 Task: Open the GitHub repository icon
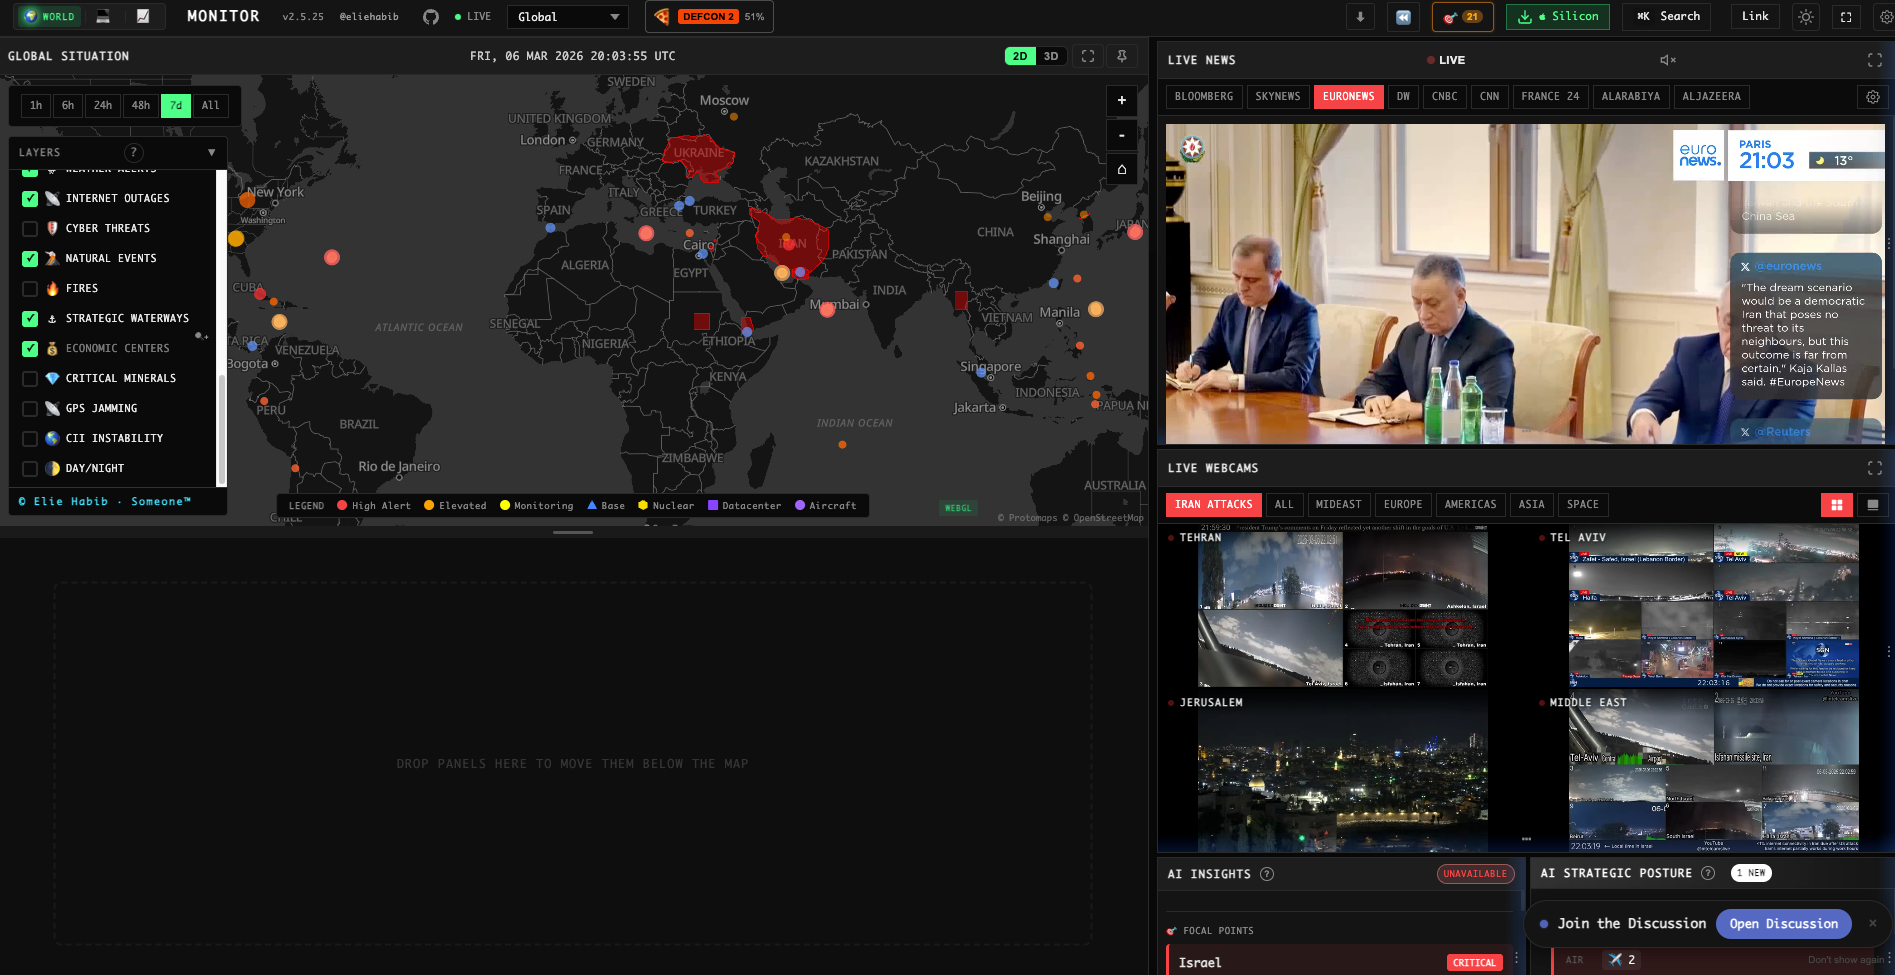coord(431,17)
